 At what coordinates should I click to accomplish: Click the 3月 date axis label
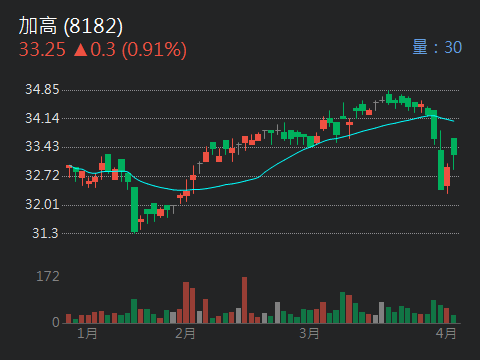tap(309, 333)
